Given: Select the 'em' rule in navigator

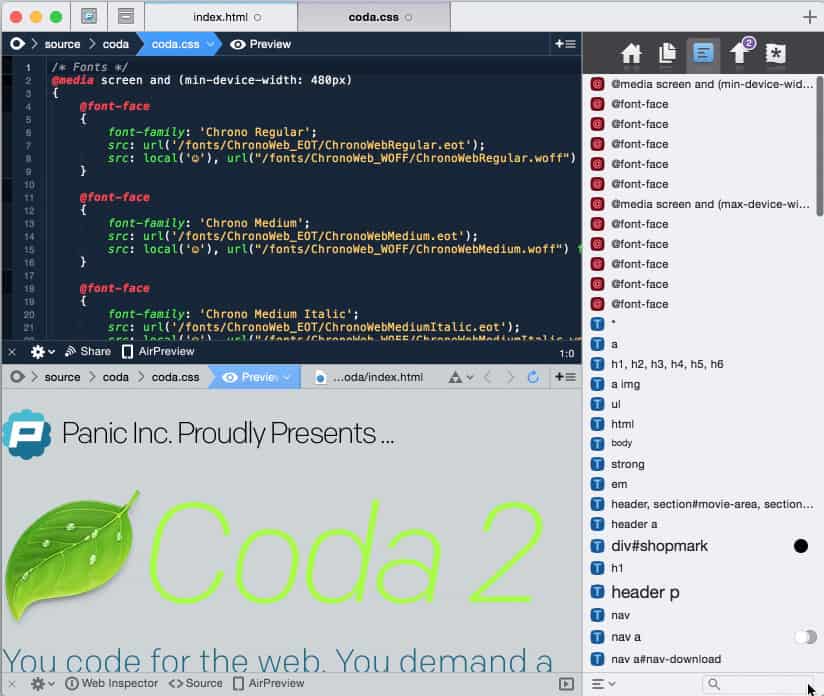Looking at the screenshot, I should coord(702,484).
